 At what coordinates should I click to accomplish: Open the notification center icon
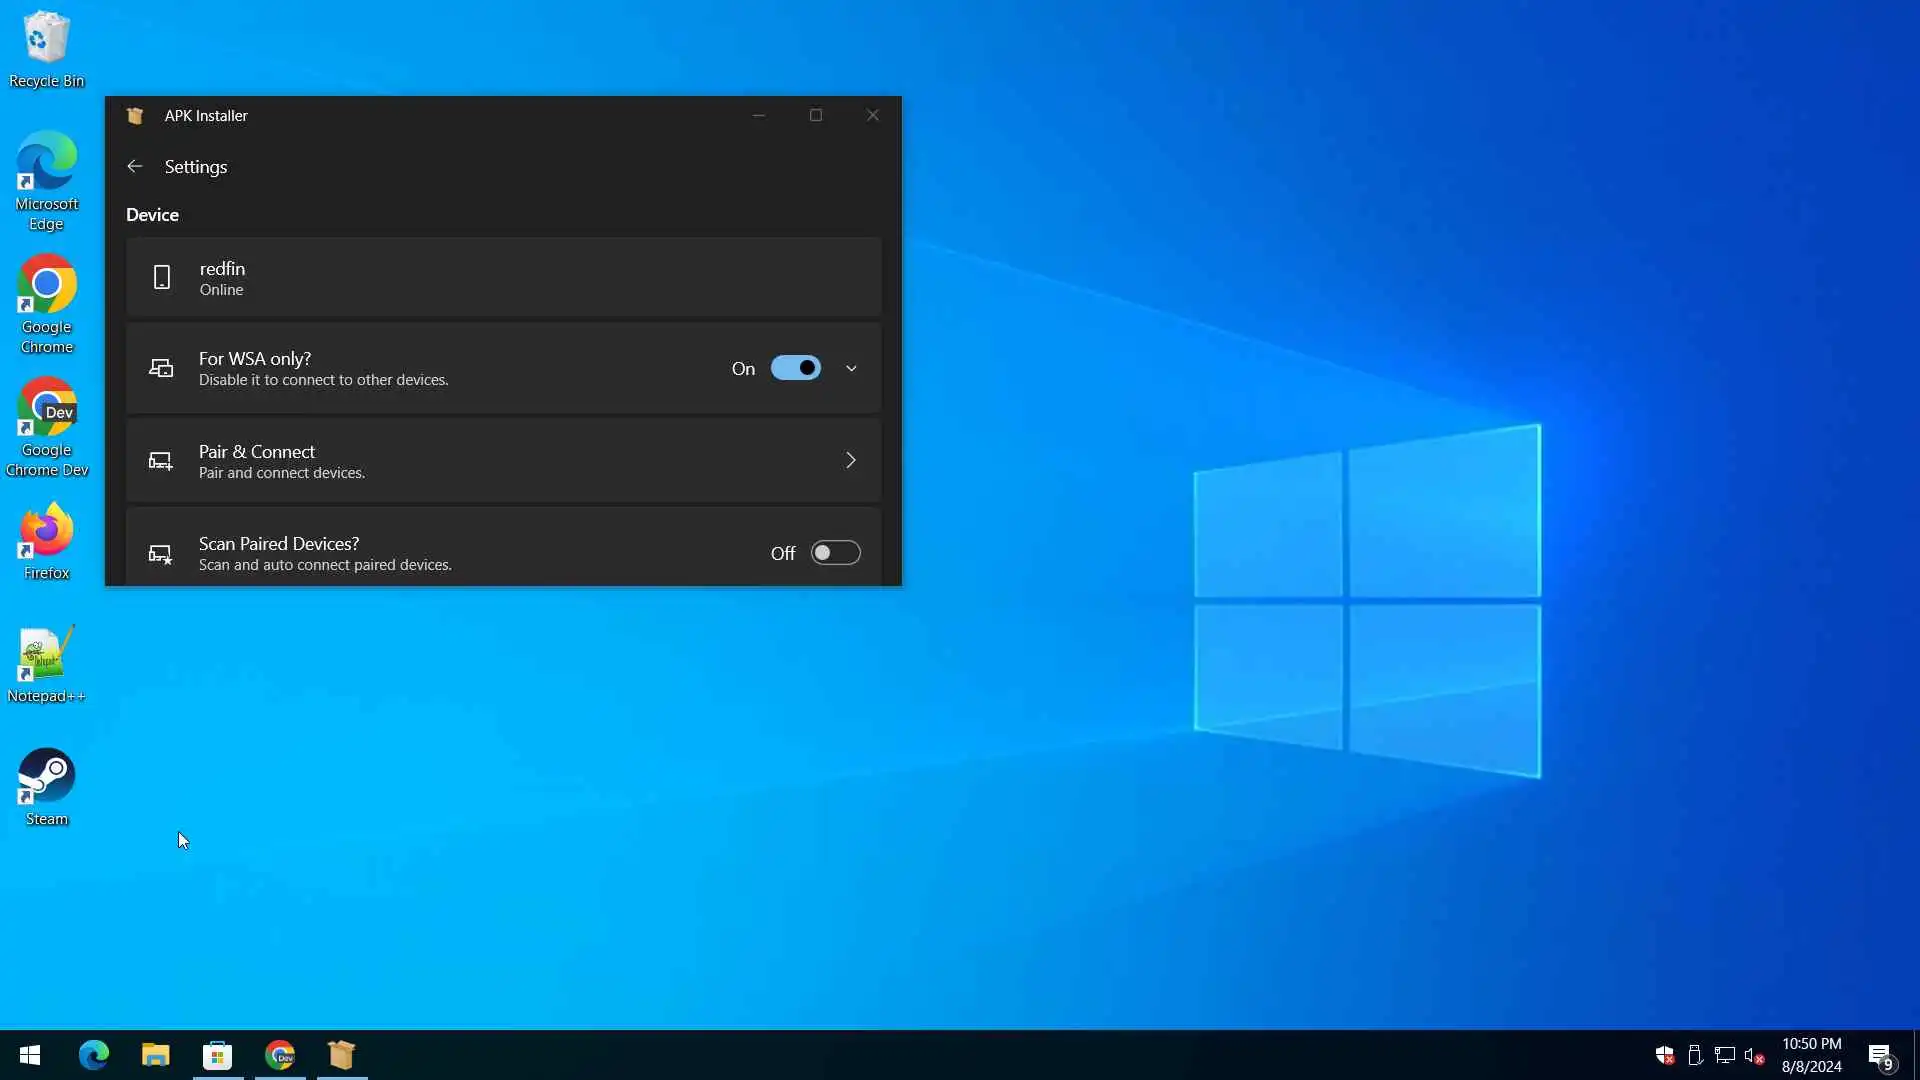click(1880, 1056)
